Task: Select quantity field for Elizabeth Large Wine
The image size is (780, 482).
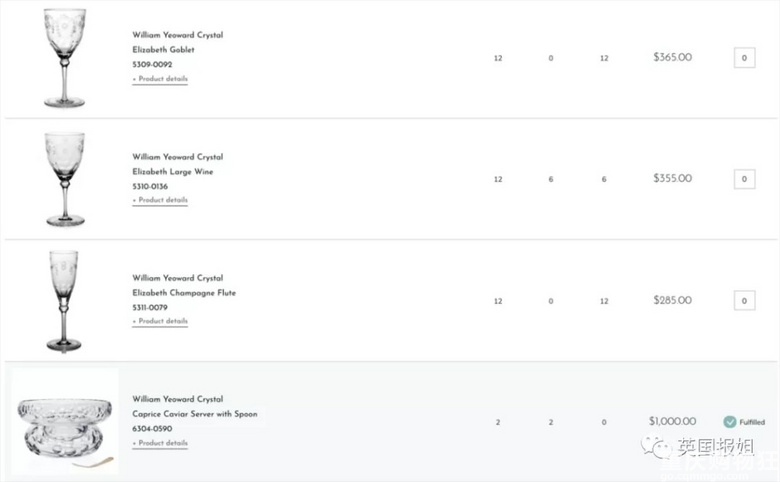Action: coord(744,179)
